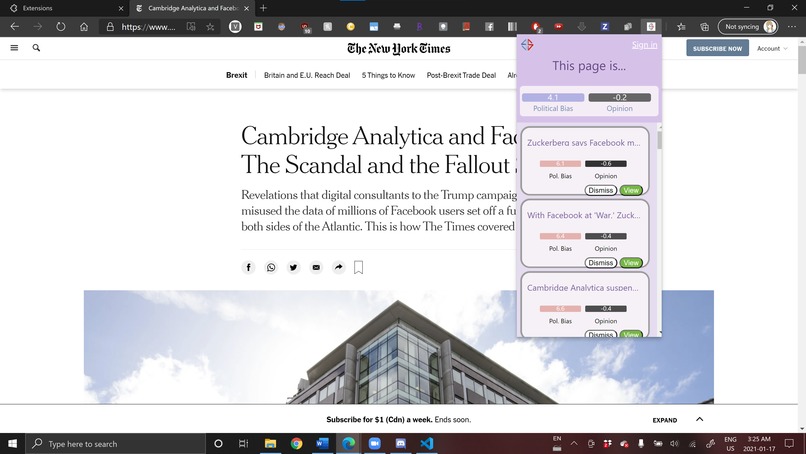Screen dimensions: 806x454
Task: Open Cambridge Analytica suspen... card title
Action: pos(582,288)
